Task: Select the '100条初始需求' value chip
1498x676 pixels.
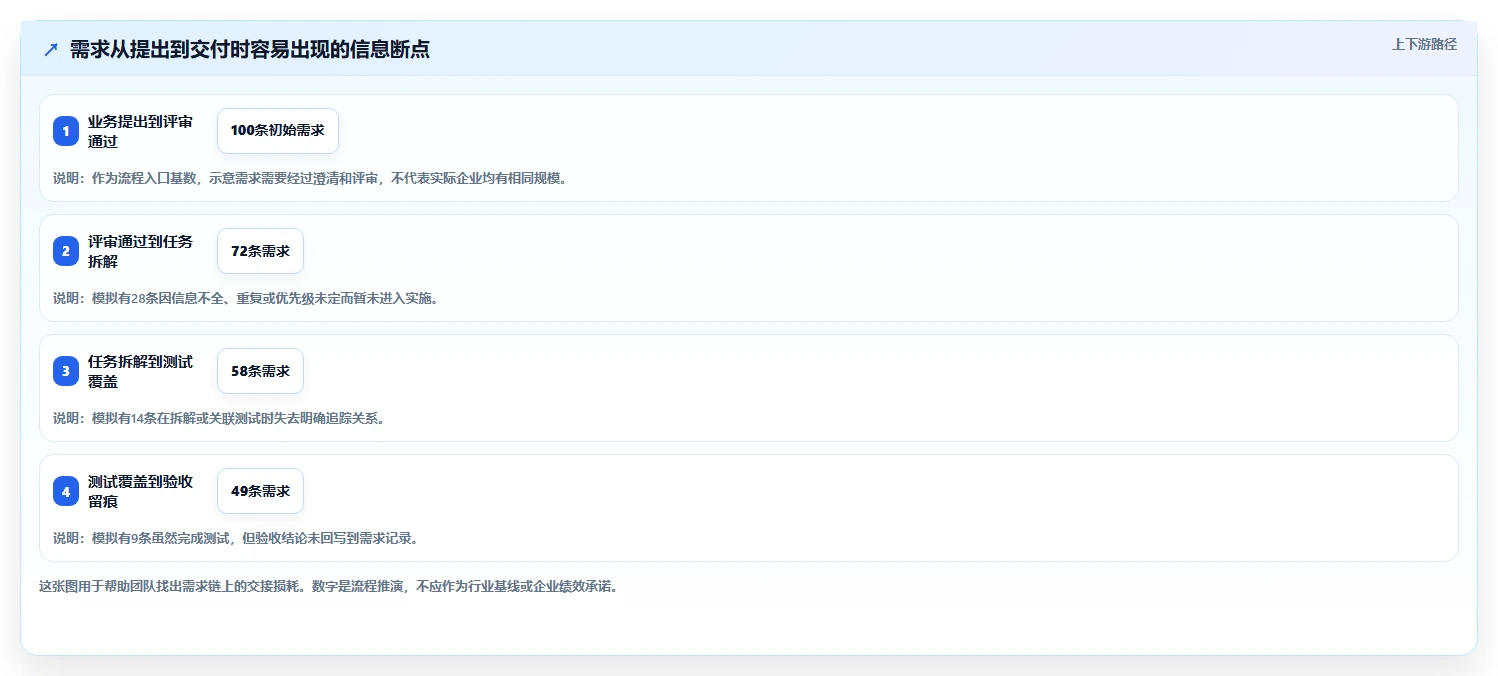Action: point(278,131)
